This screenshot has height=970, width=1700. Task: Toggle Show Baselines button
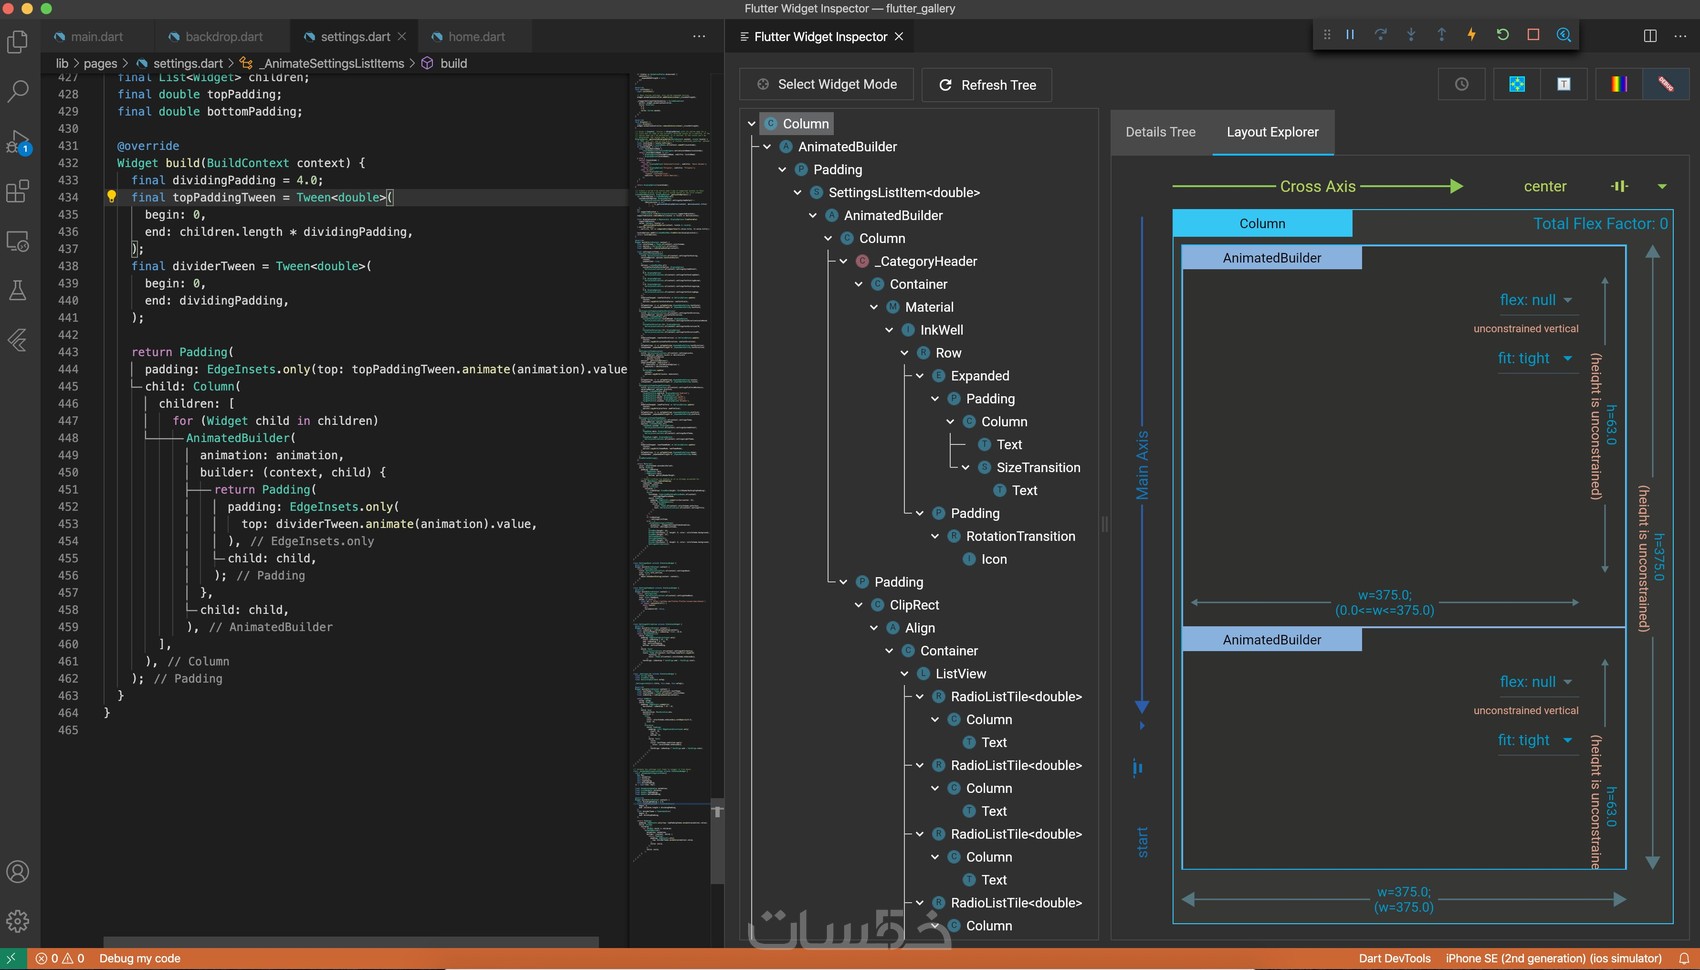(x=1564, y=84)
